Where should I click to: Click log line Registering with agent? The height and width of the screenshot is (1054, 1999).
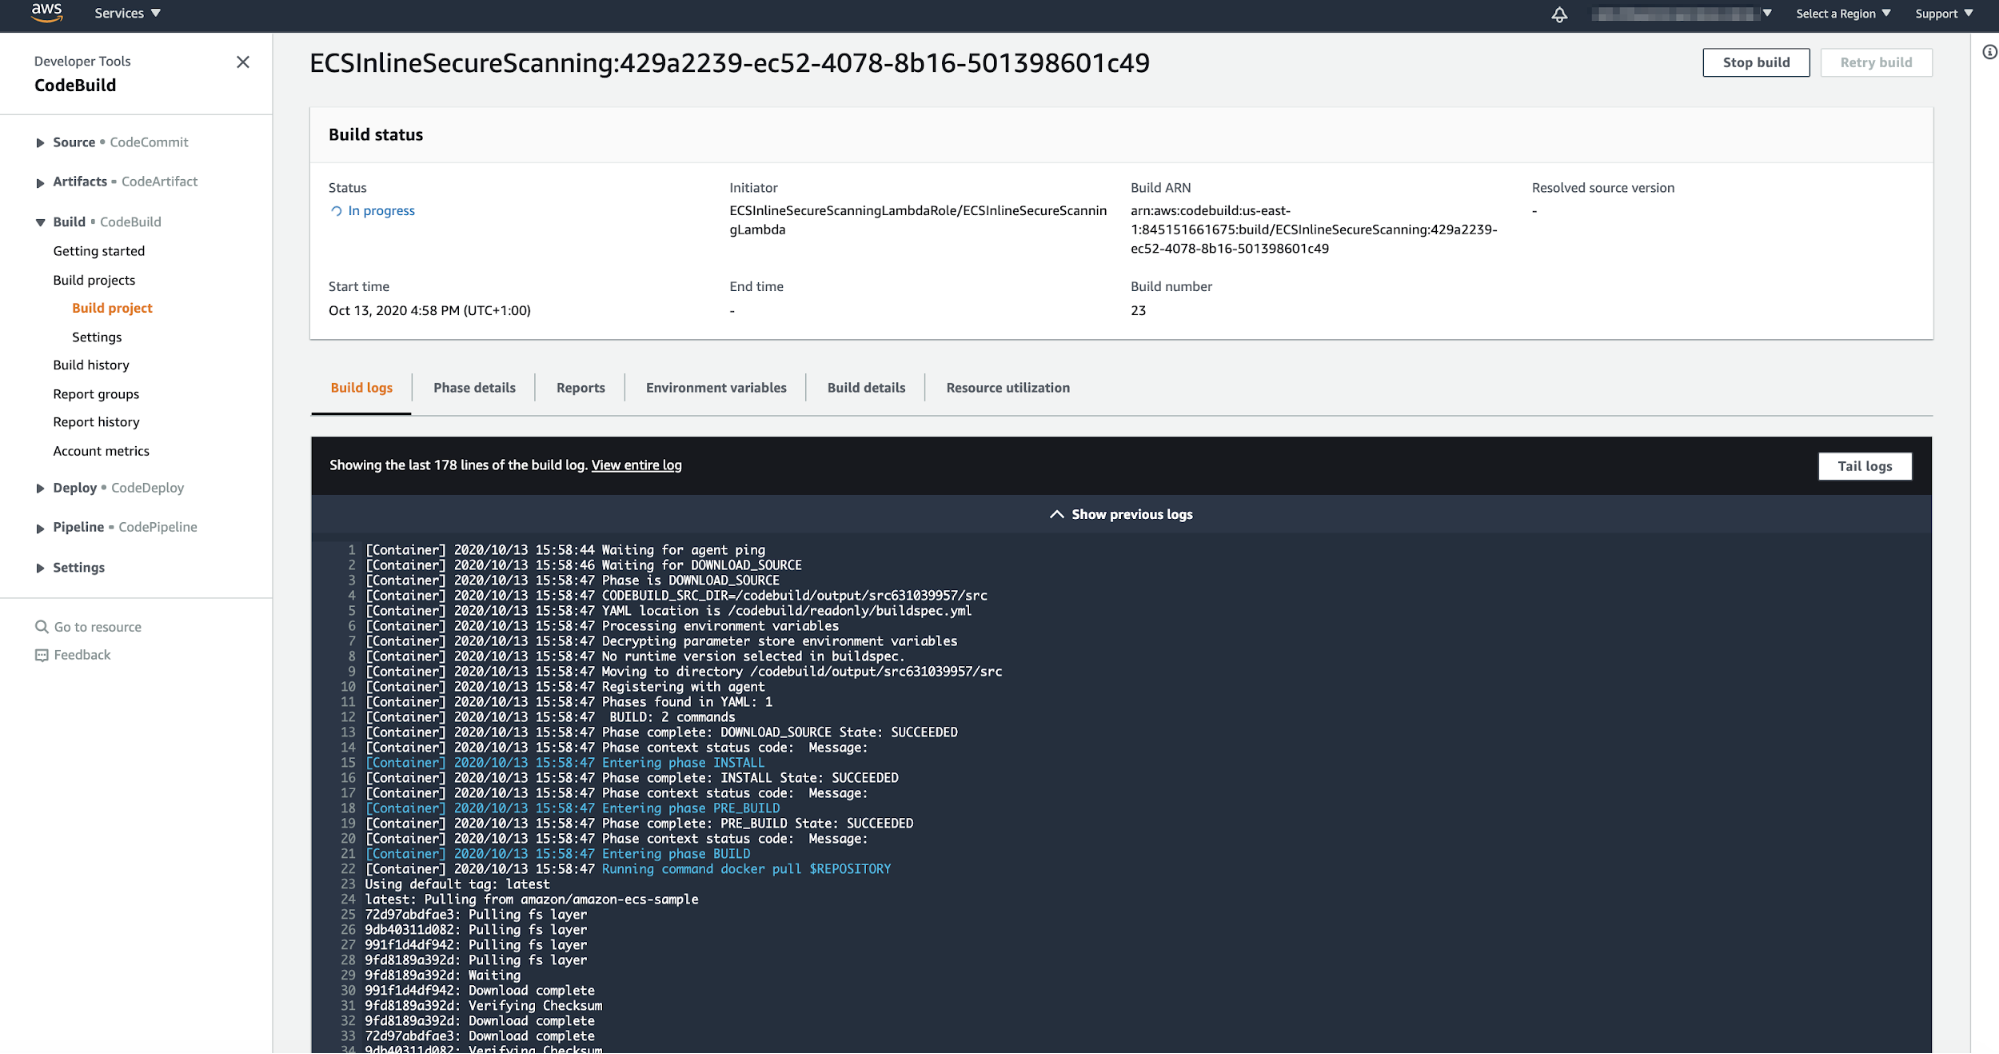(x=565, y=687)
